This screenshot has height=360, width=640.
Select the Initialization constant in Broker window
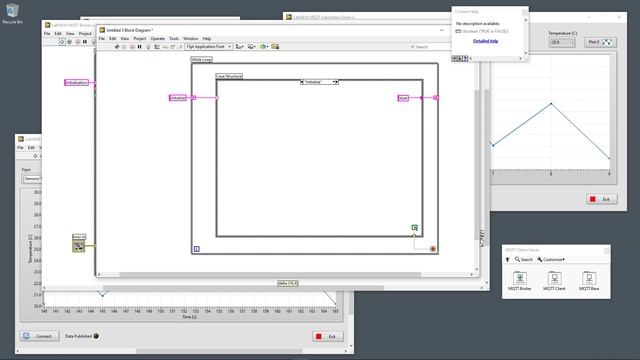76,83
